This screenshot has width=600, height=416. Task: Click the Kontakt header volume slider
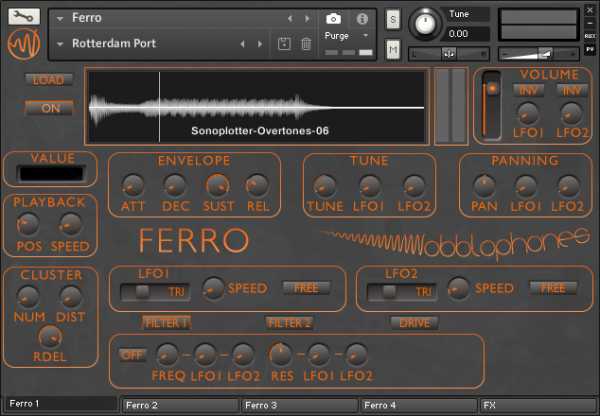538,54
